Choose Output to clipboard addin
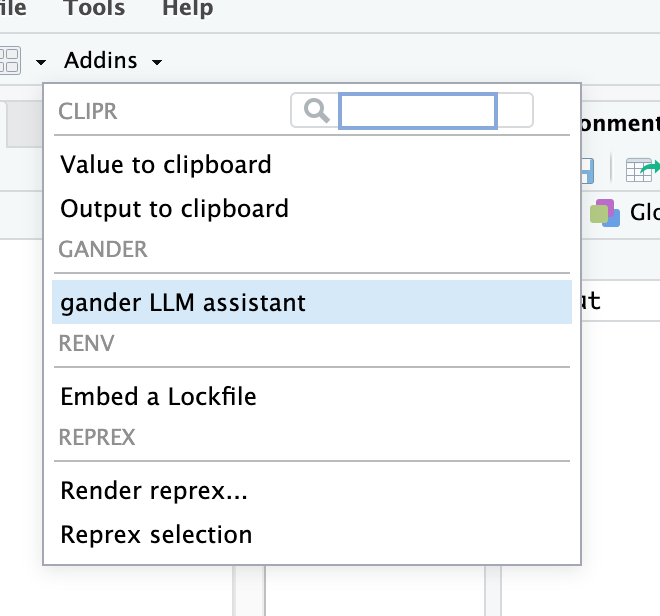The image size is (660, 616). point(174,208)
